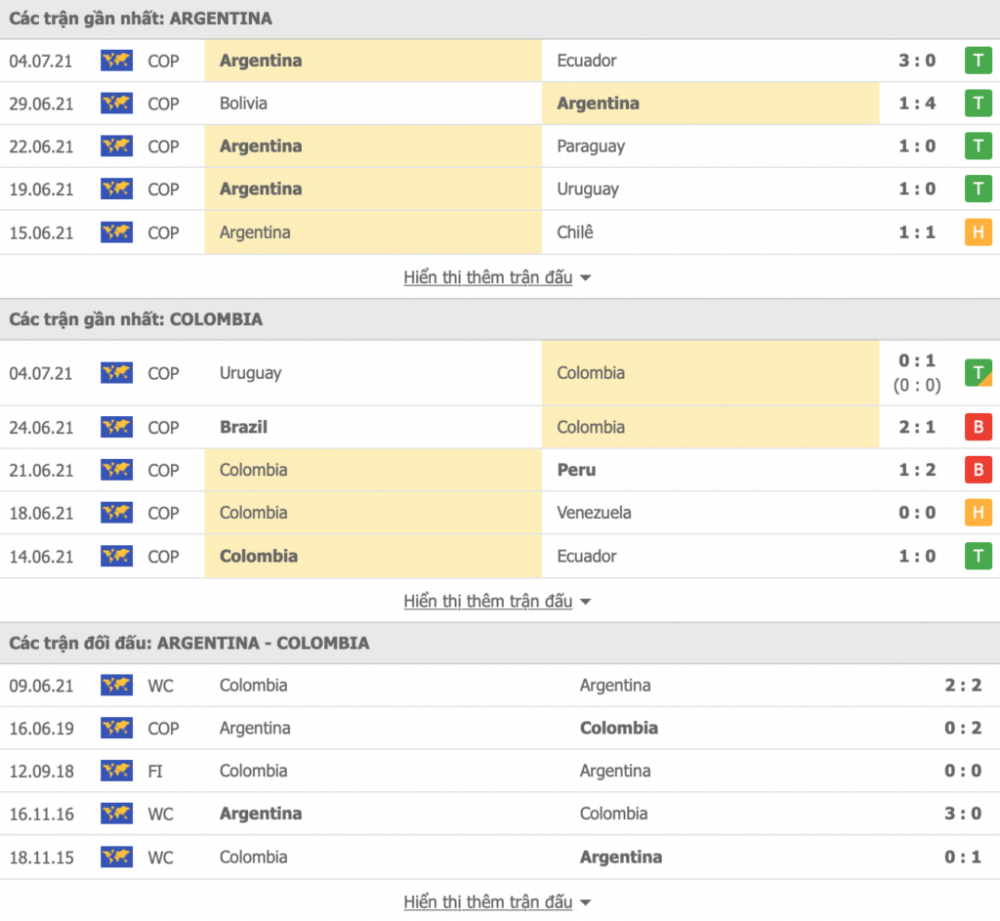Click the world flag icon on 09.06.21 row
1000x921 pixels.
(117, 686)
